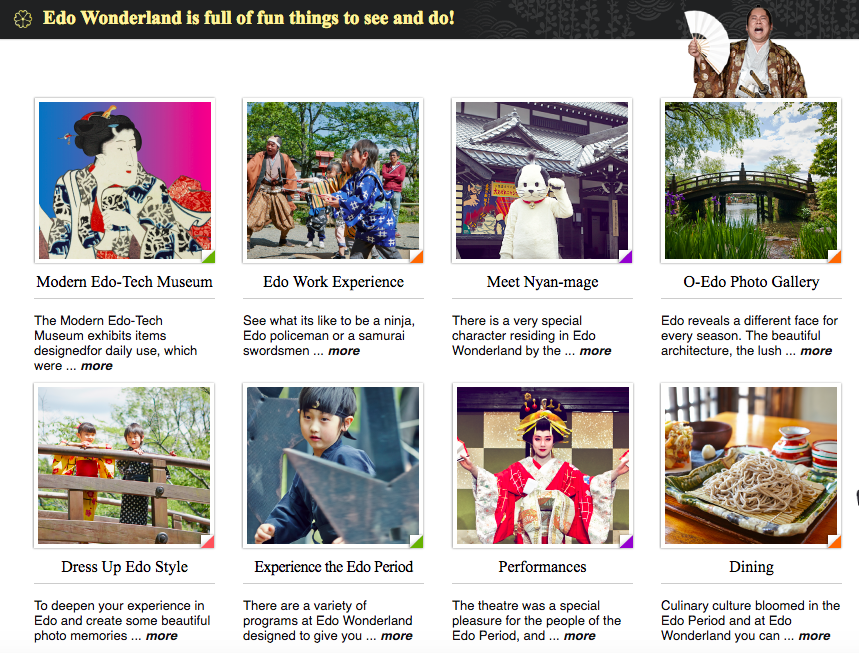Open the Modern Edo-Tech Museum thumbnail
Image resolution: width=859 pixels, height=653 pixels.
(x=124, y=180)
